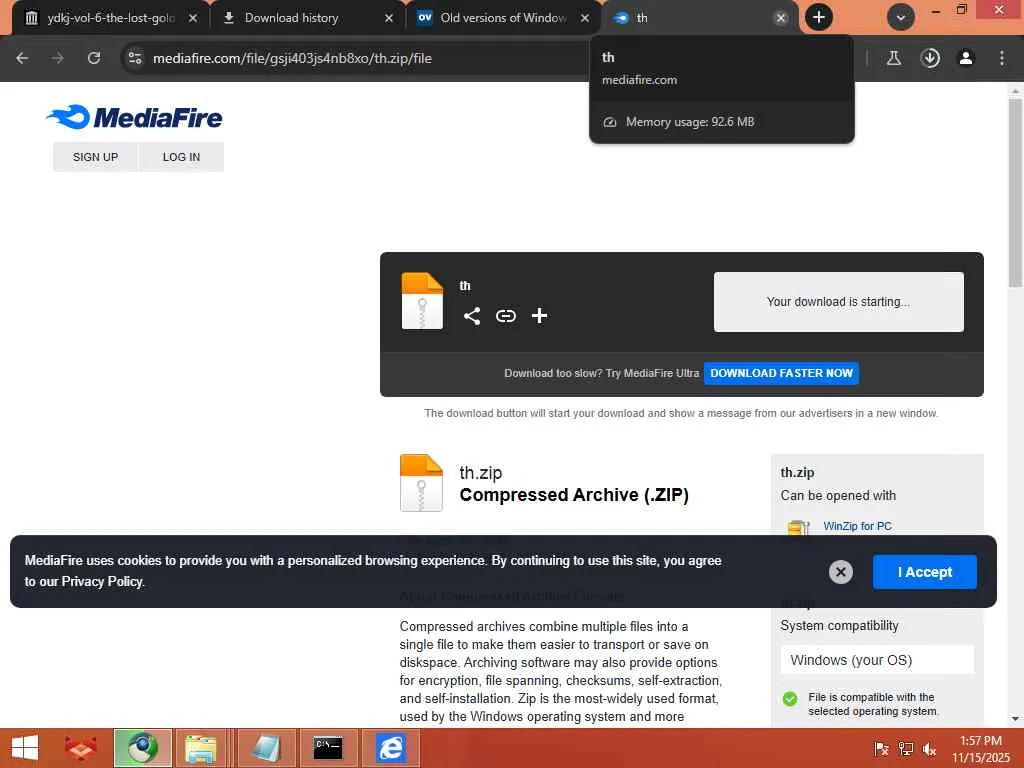Open the browser downloads icon

[x=930, y=58]
